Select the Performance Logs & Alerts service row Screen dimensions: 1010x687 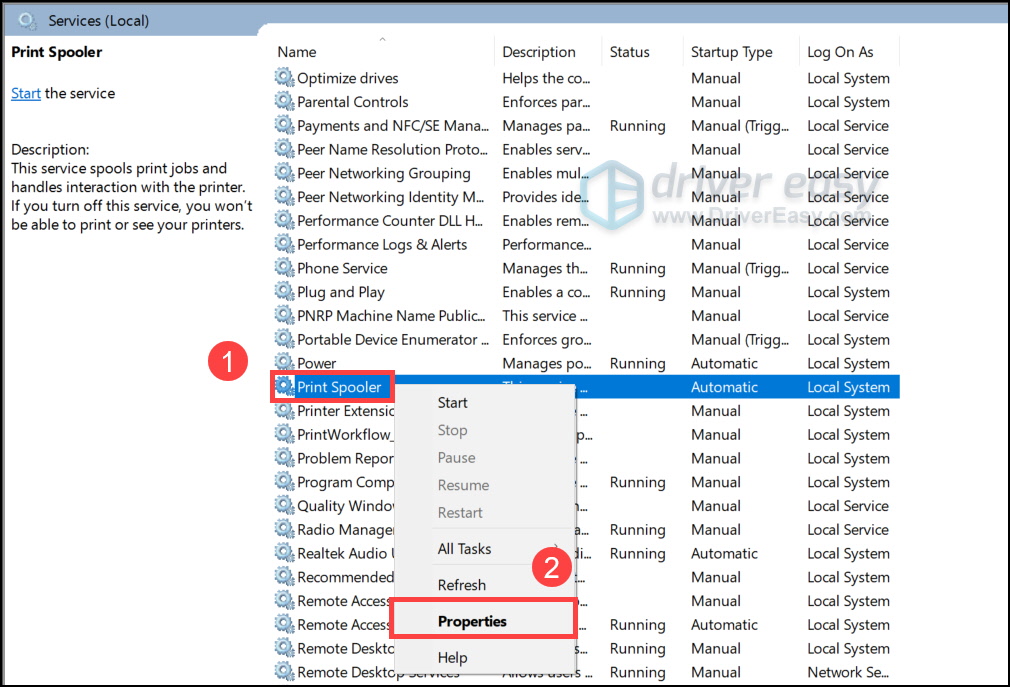click(585, 244)
